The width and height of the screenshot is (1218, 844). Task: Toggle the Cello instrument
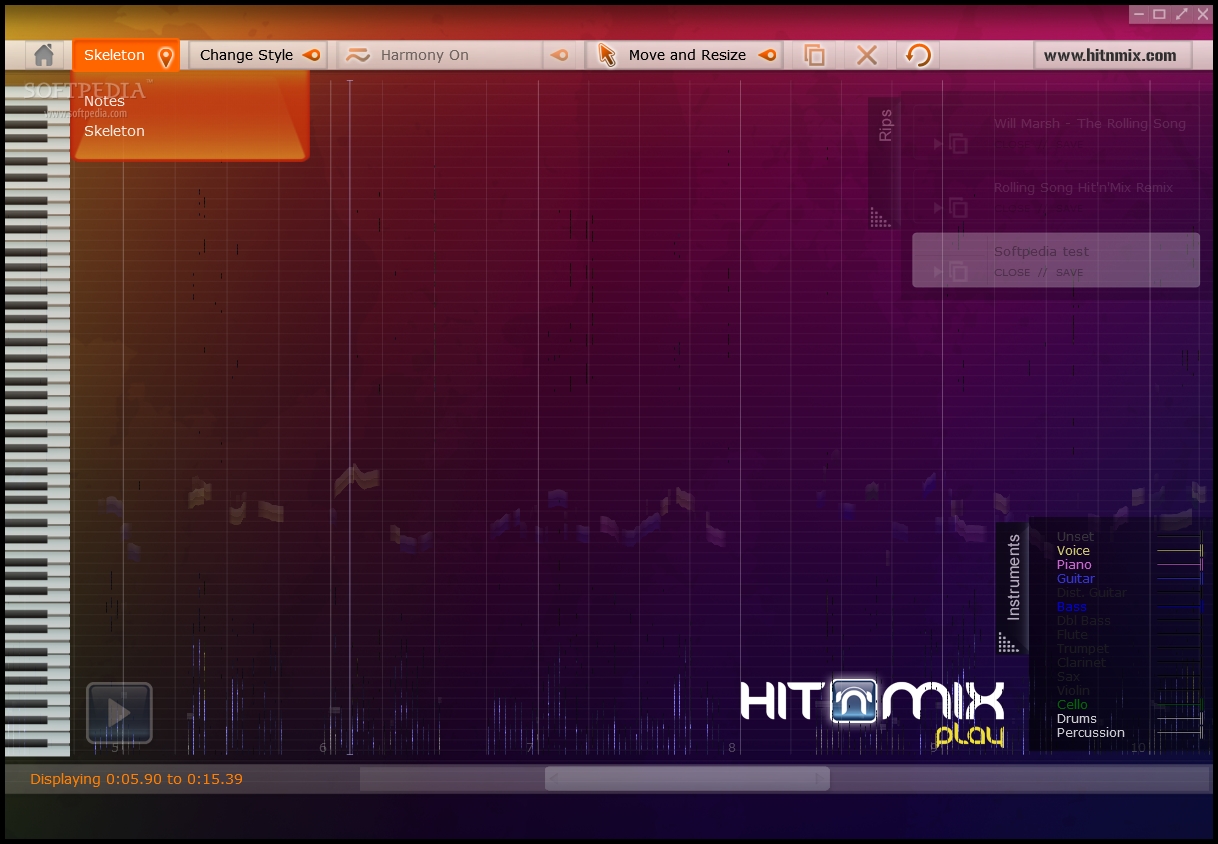pyautogui.click(x=1072, y=705)
